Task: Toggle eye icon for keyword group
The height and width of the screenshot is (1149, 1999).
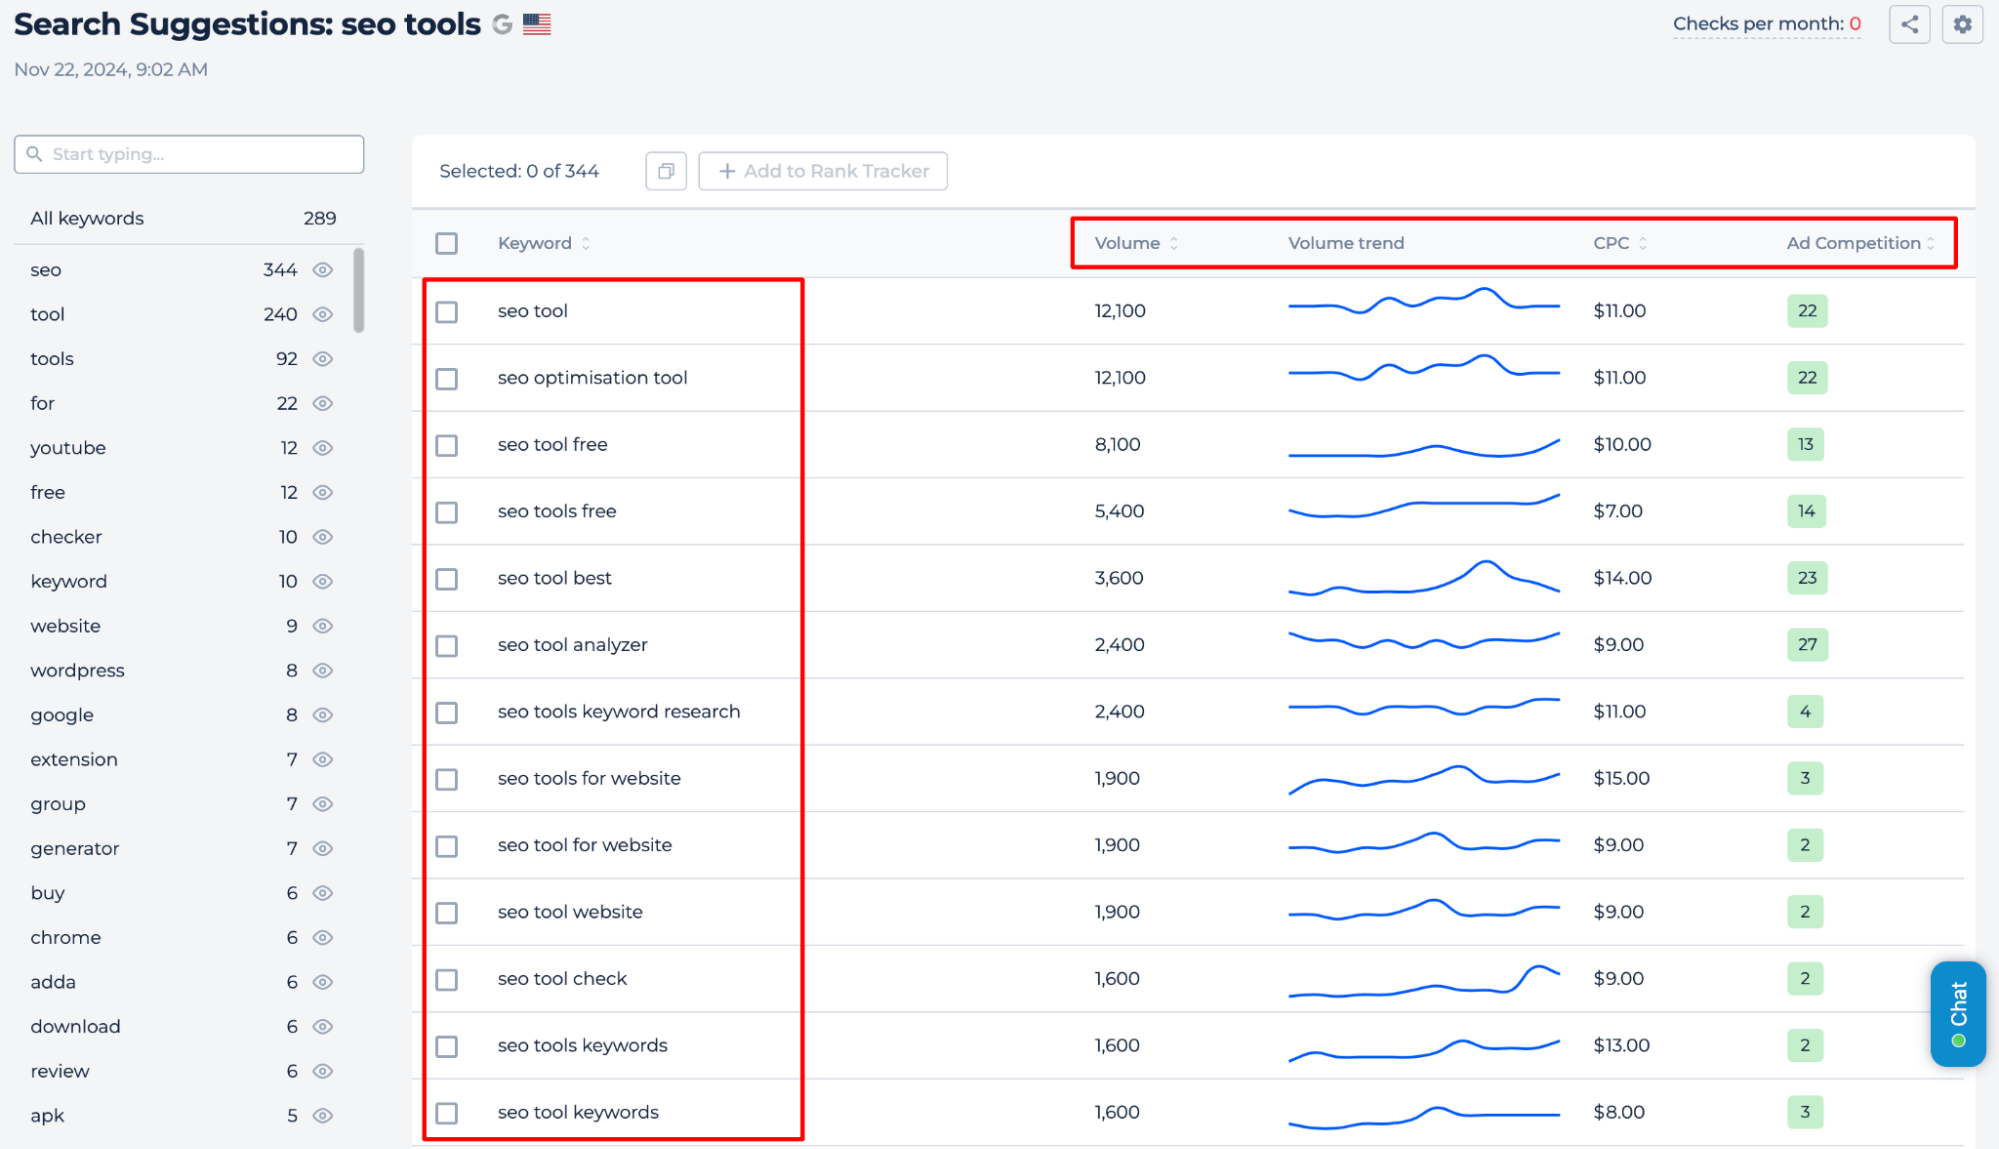Action: (322, 581)
